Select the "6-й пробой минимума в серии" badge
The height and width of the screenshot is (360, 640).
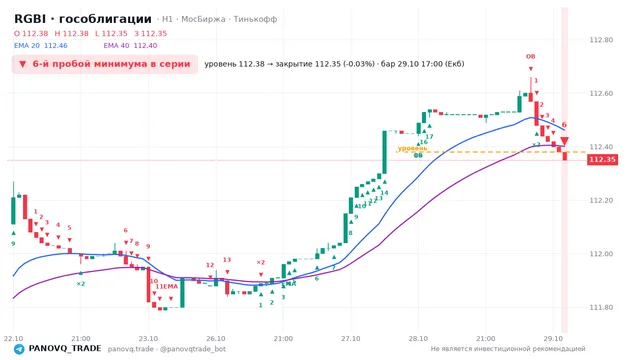point(105,64)
